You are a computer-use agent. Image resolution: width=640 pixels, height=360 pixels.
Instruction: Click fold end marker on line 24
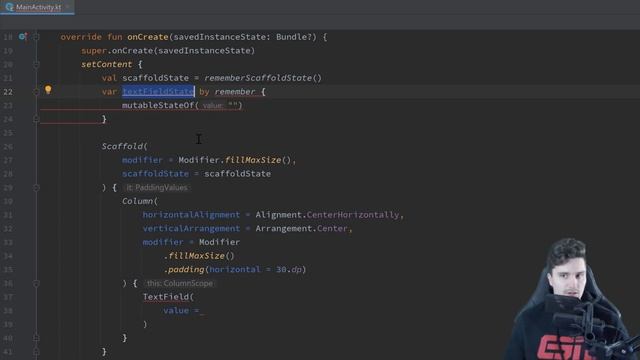click(36, 119)
